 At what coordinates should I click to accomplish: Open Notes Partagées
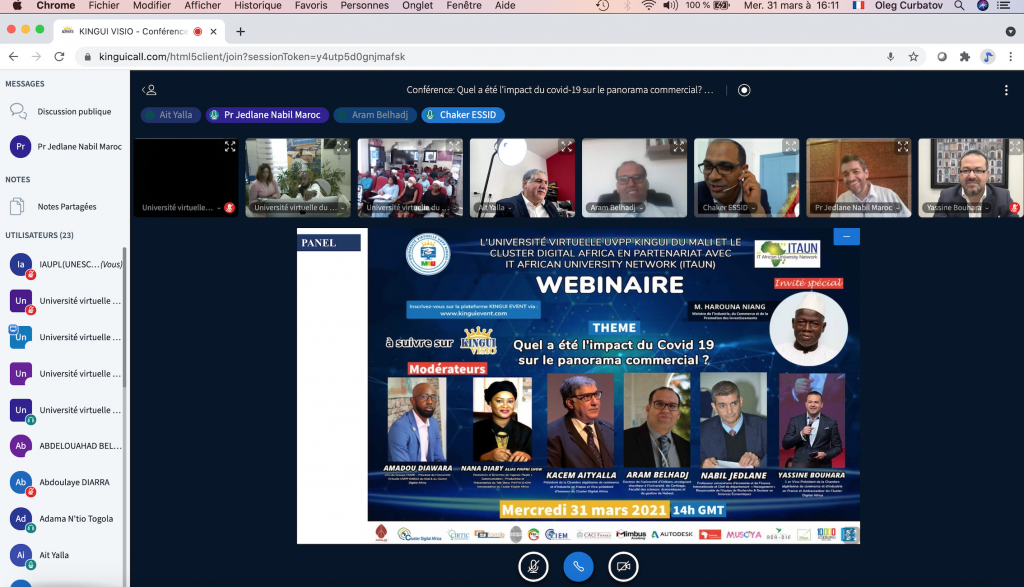pyautogui.click(x=64, y=206)
